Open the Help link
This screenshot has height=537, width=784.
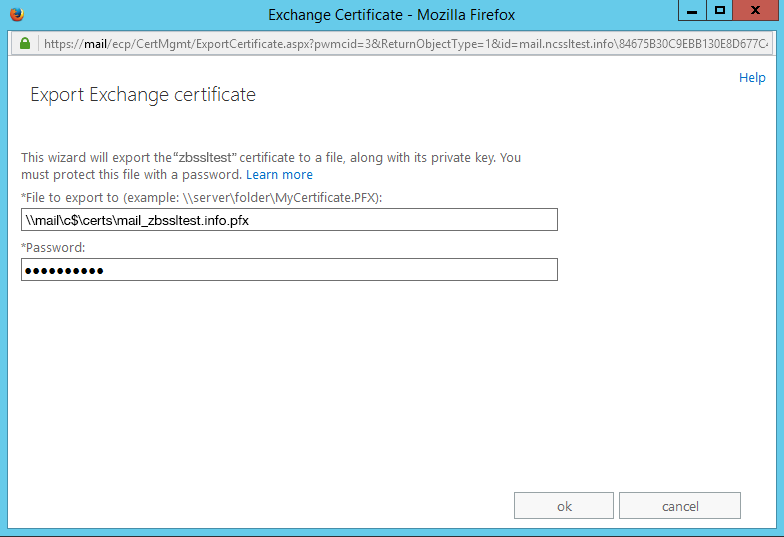(752, 78)
